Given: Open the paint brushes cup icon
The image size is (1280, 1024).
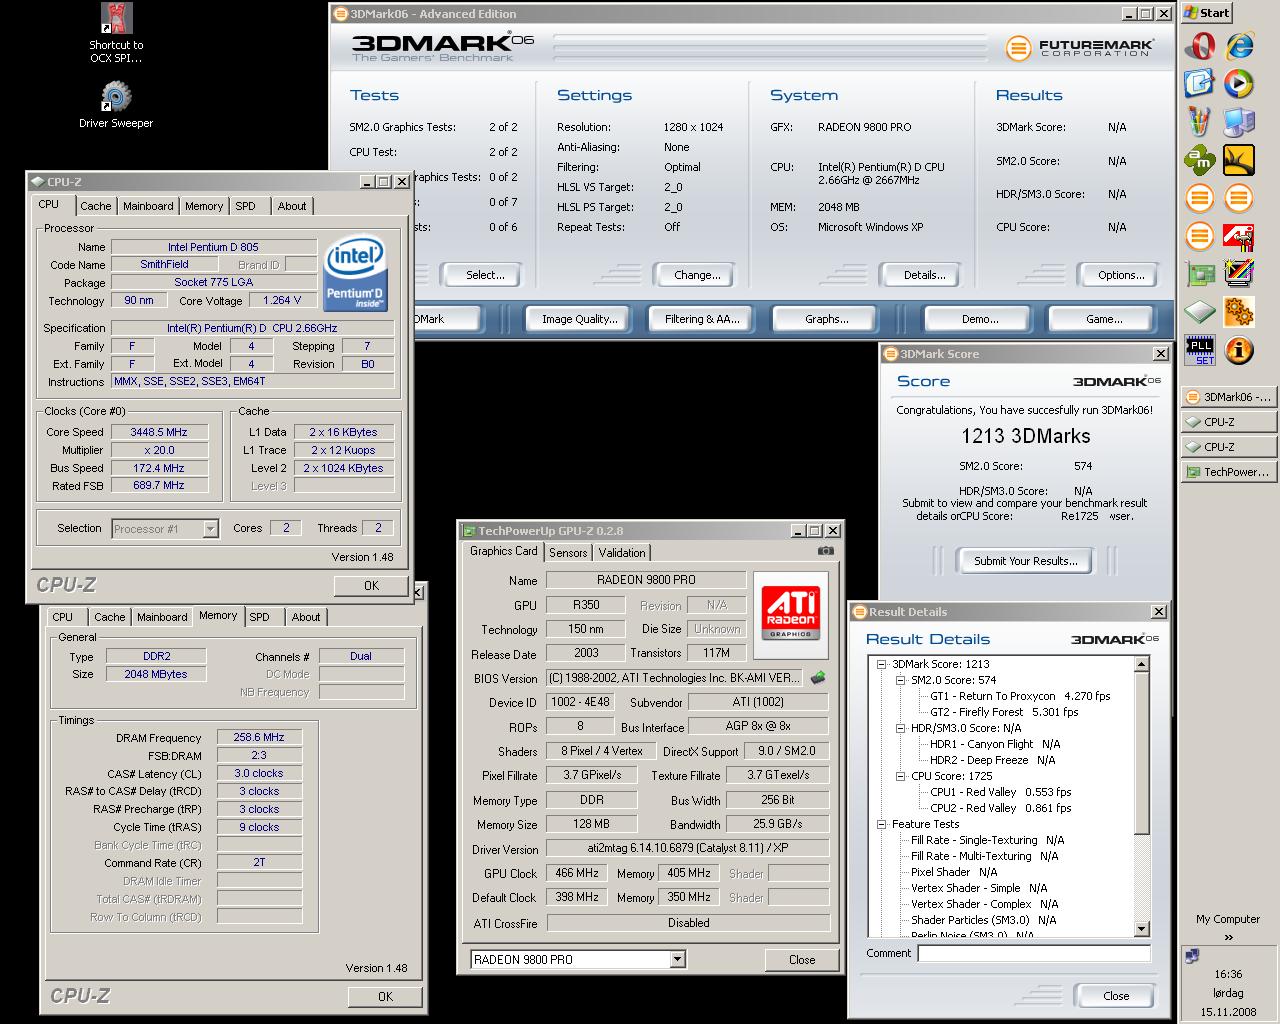Looking at the screenshot, I should coord(1199,122).
